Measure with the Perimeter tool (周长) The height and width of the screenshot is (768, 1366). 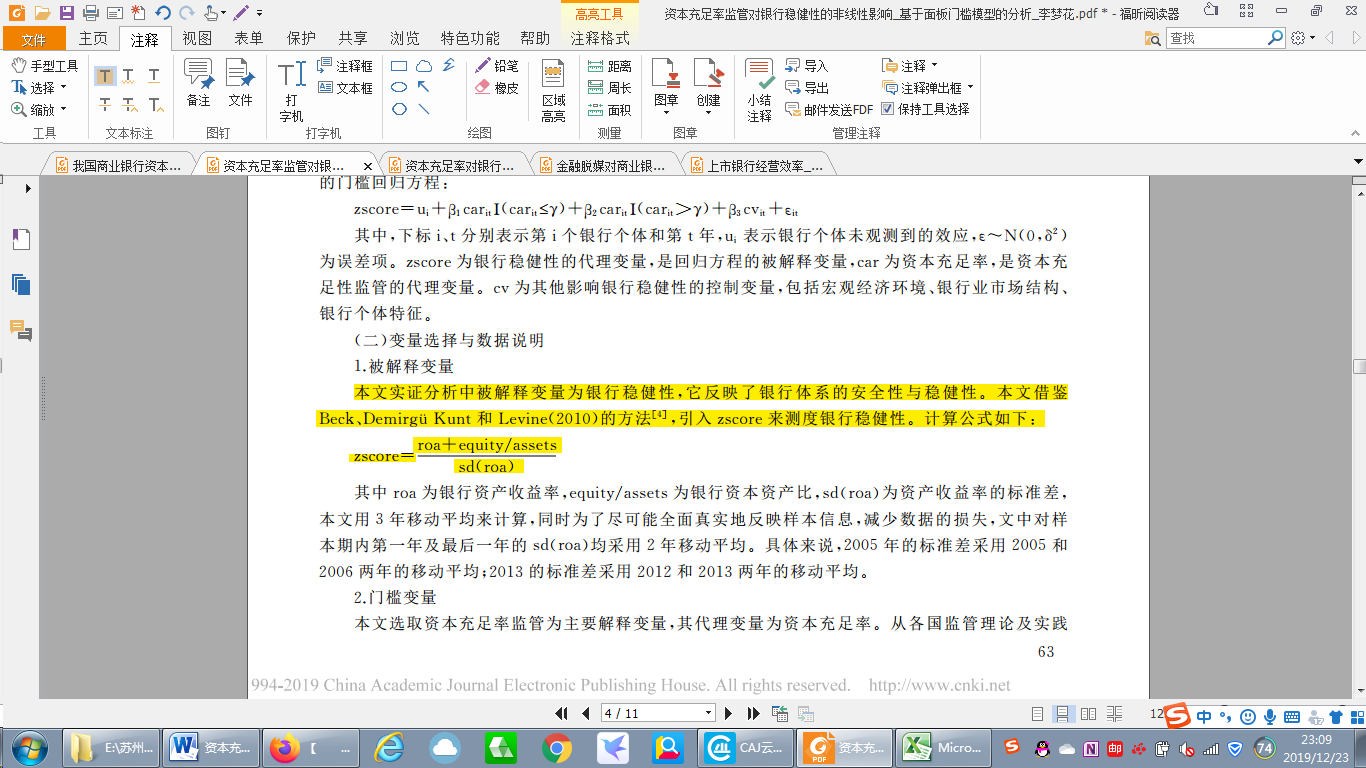609,88
